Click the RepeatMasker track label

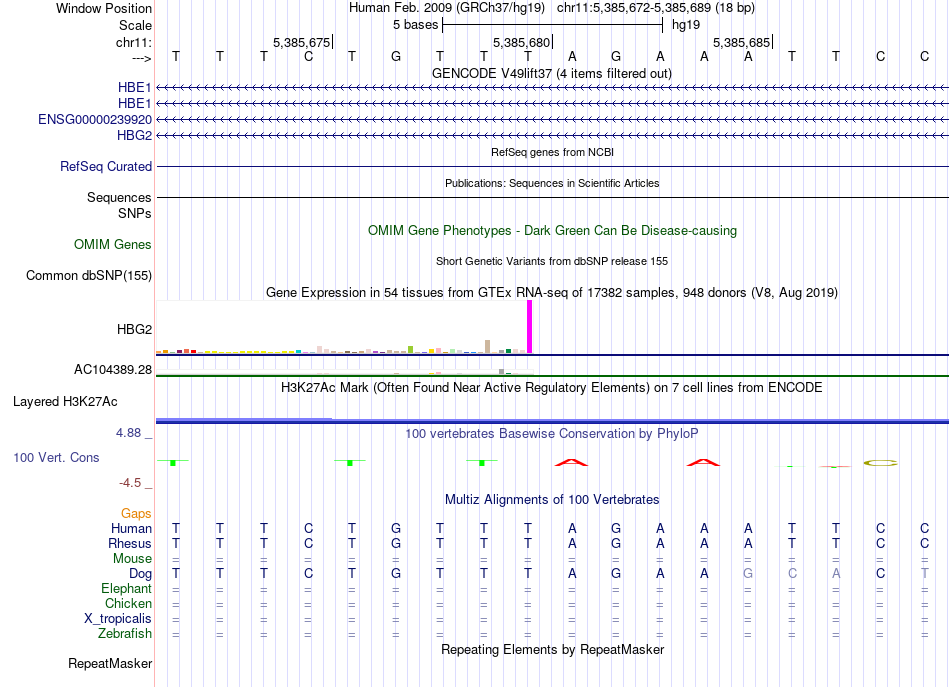pyautogui.click(x=110, y=663)
